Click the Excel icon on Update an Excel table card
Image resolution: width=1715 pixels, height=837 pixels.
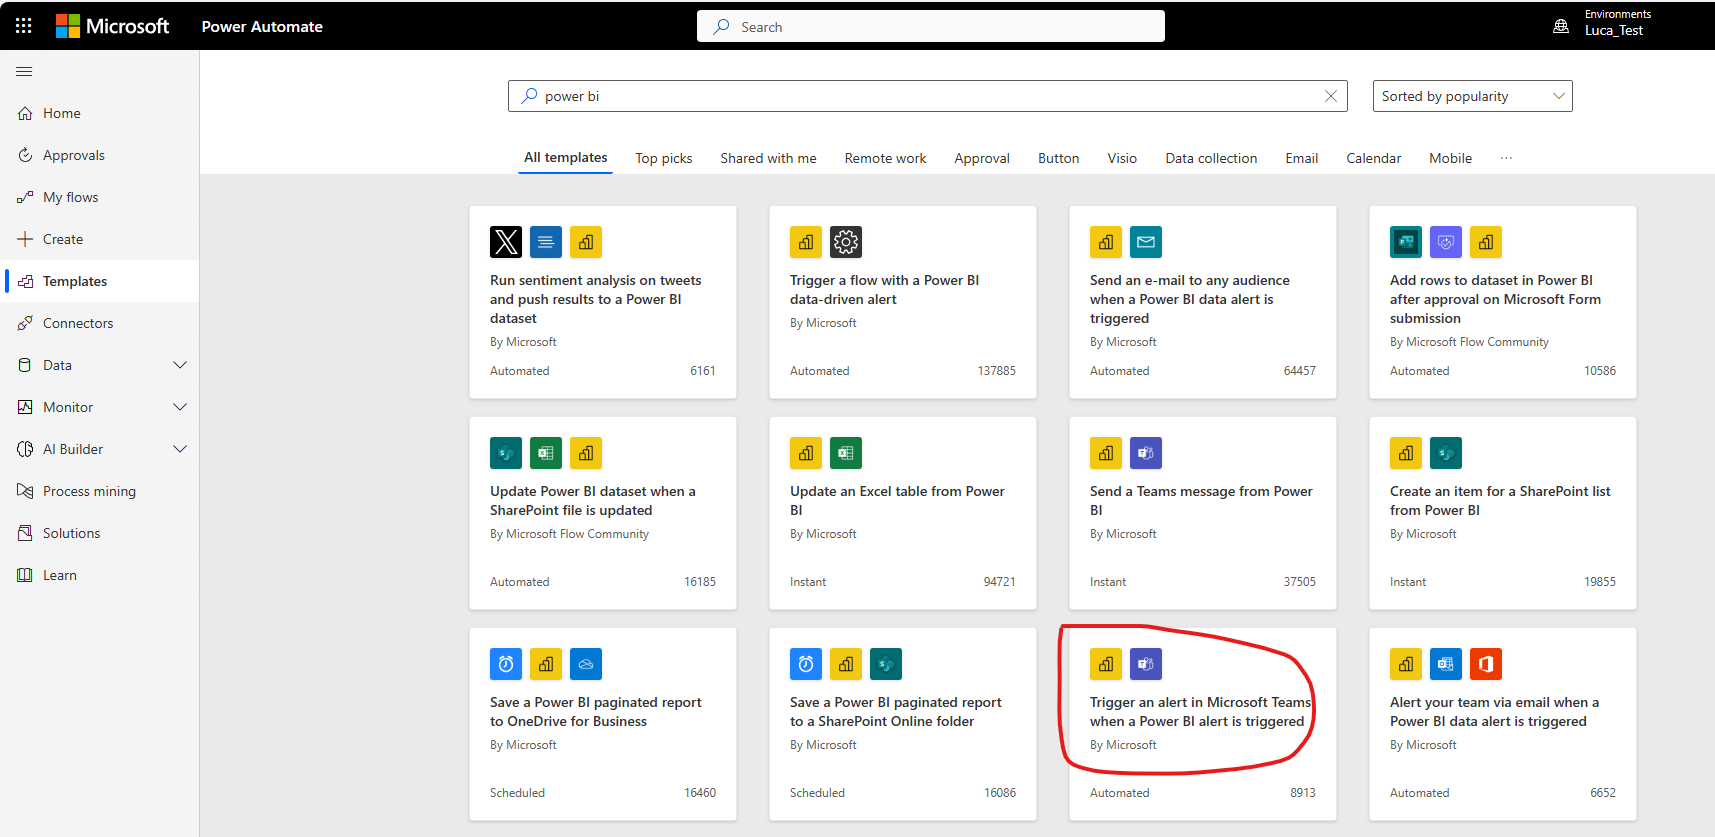[x=846, y=453]
